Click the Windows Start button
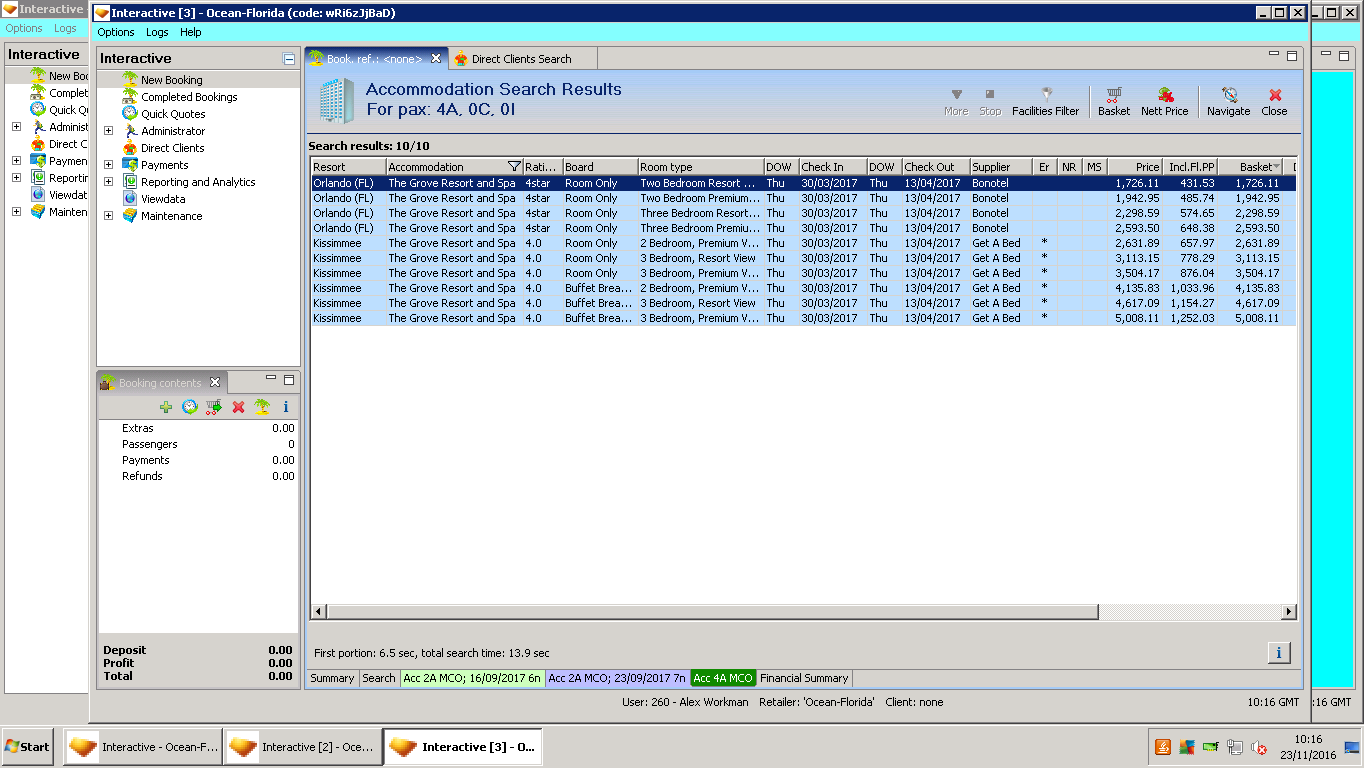This screenshot has height=768, width=1364. click(27, 747)
